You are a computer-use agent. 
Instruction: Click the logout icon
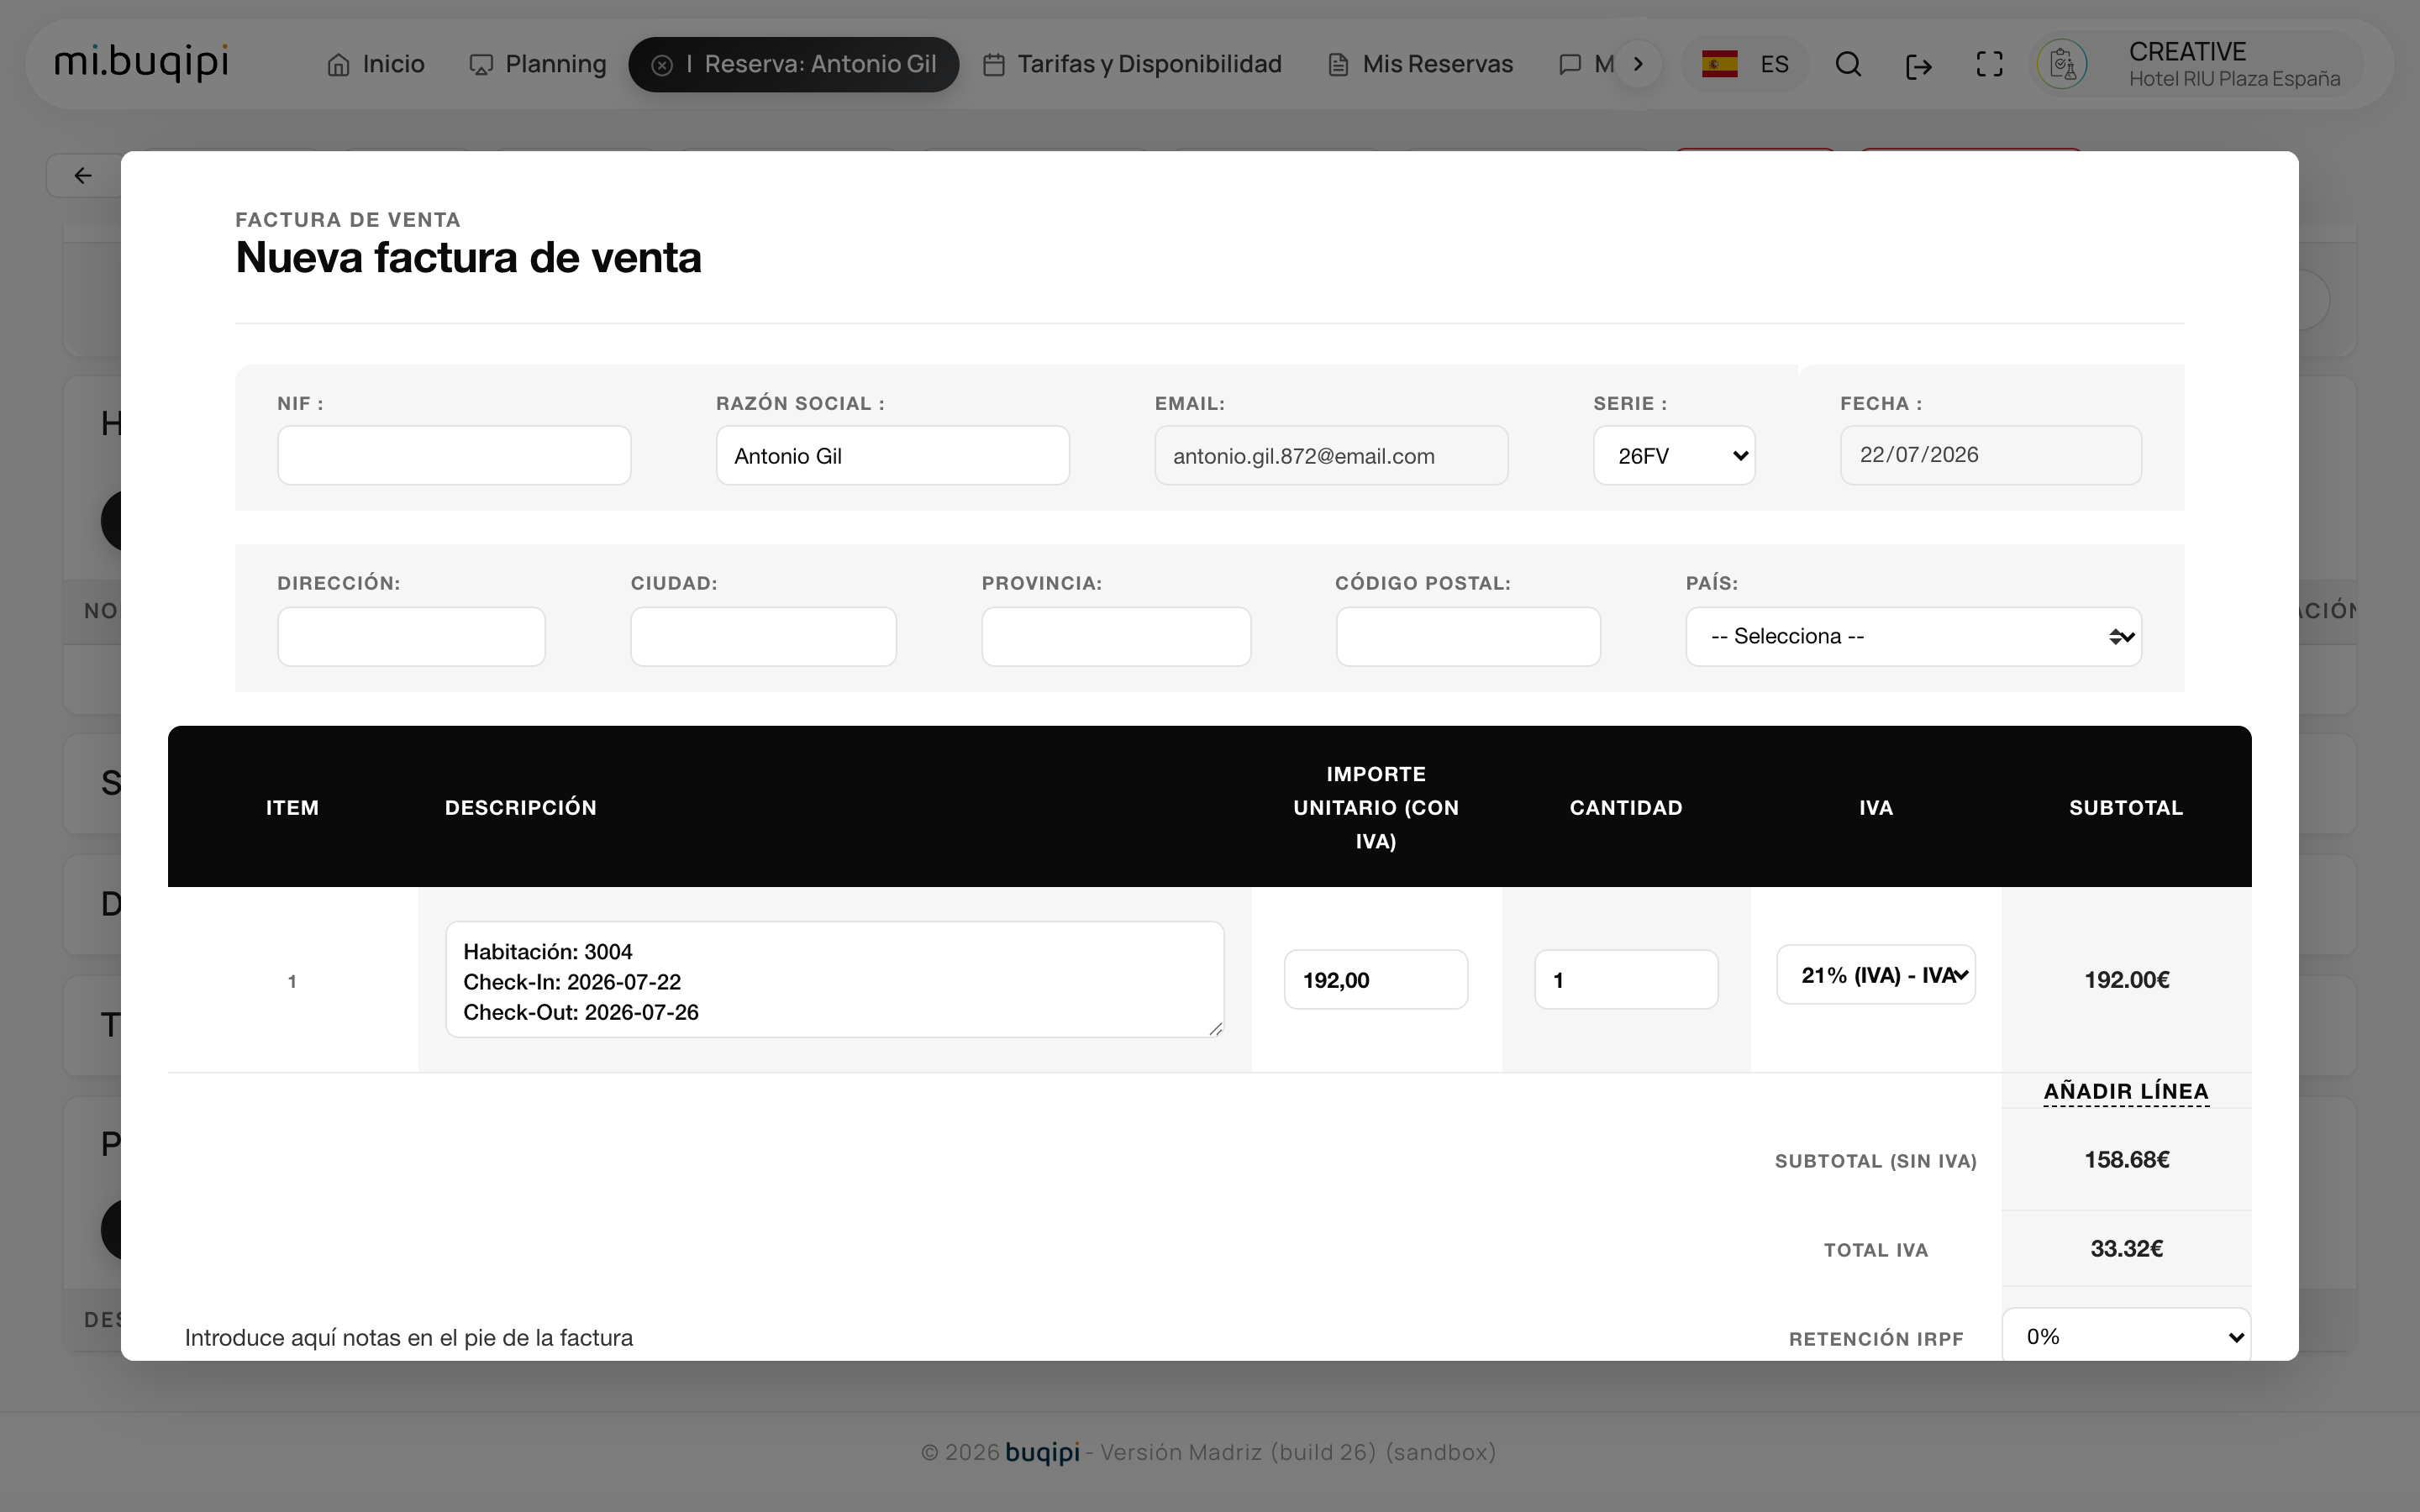point(1919,66)
